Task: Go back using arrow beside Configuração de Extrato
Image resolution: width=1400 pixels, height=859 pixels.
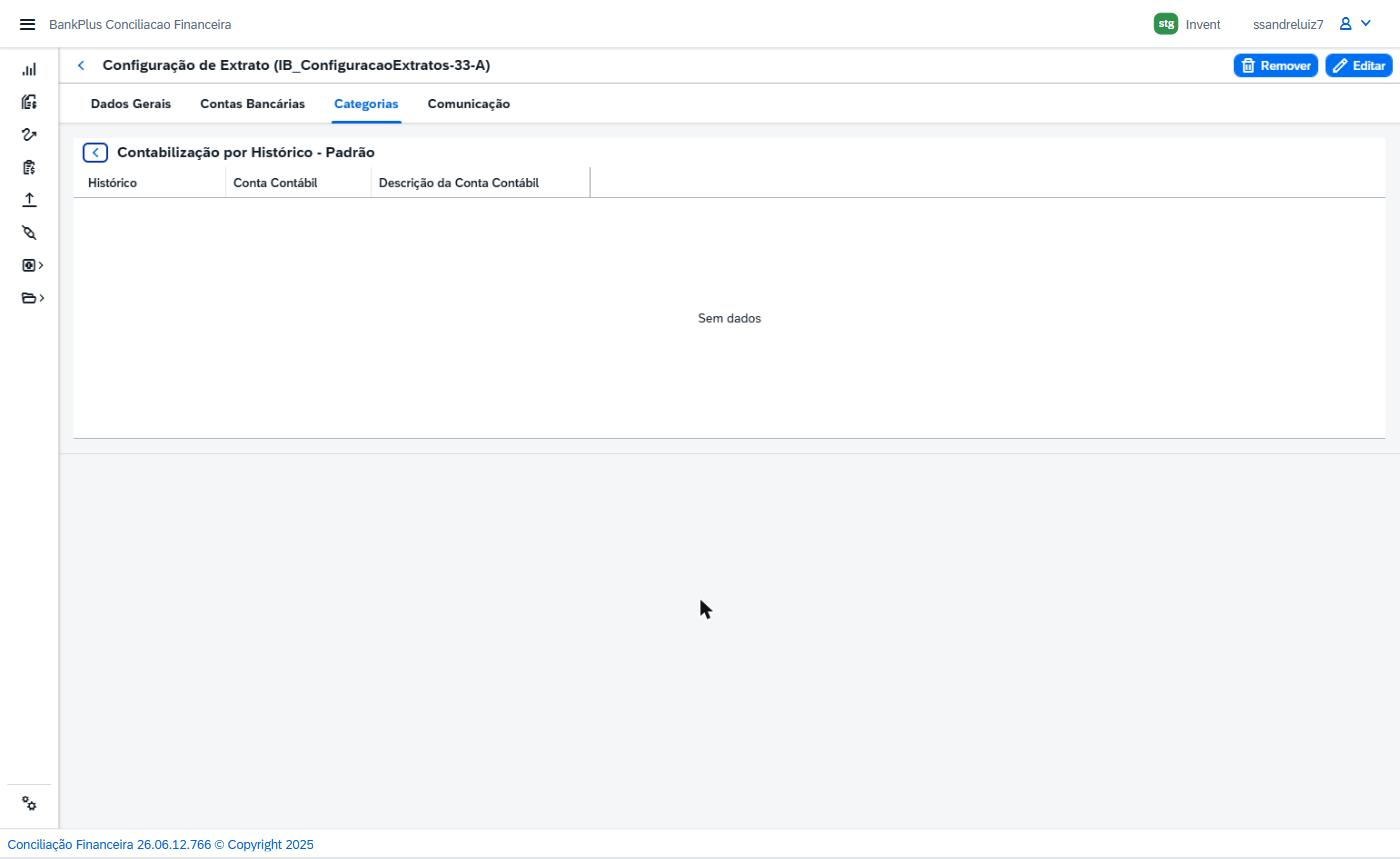Action: (x=81, y=65)
